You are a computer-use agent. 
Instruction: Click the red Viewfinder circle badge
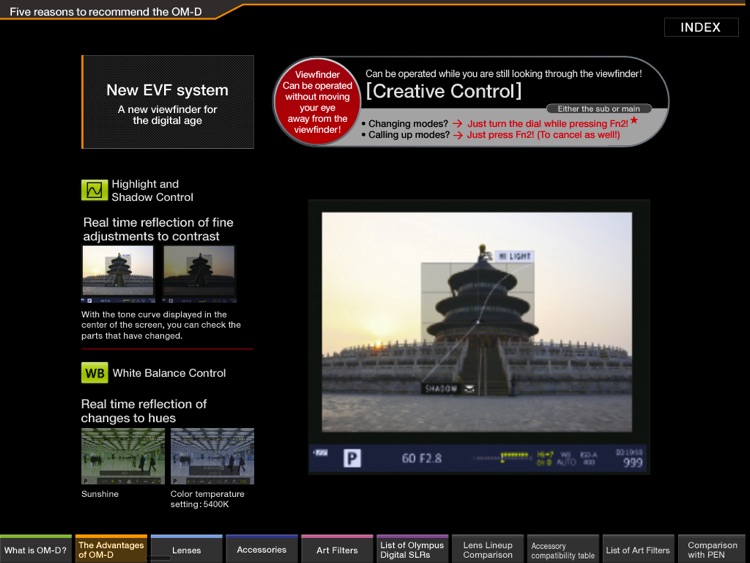tap(317, 101)
